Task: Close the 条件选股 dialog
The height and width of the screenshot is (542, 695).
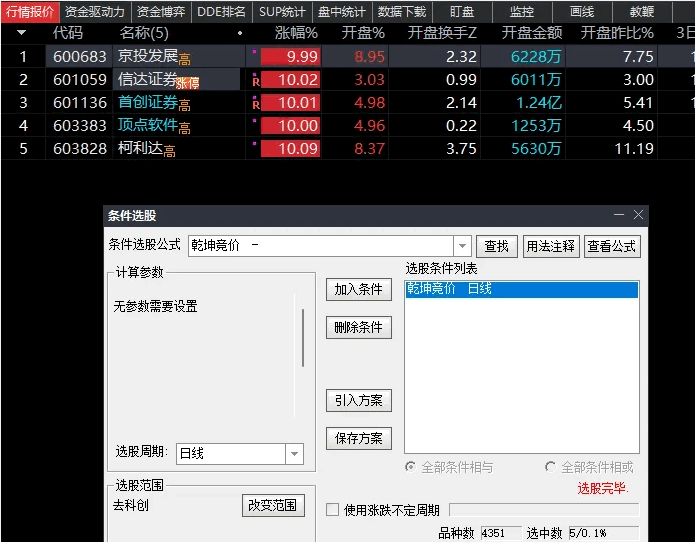Action: [x=638, y=214]
